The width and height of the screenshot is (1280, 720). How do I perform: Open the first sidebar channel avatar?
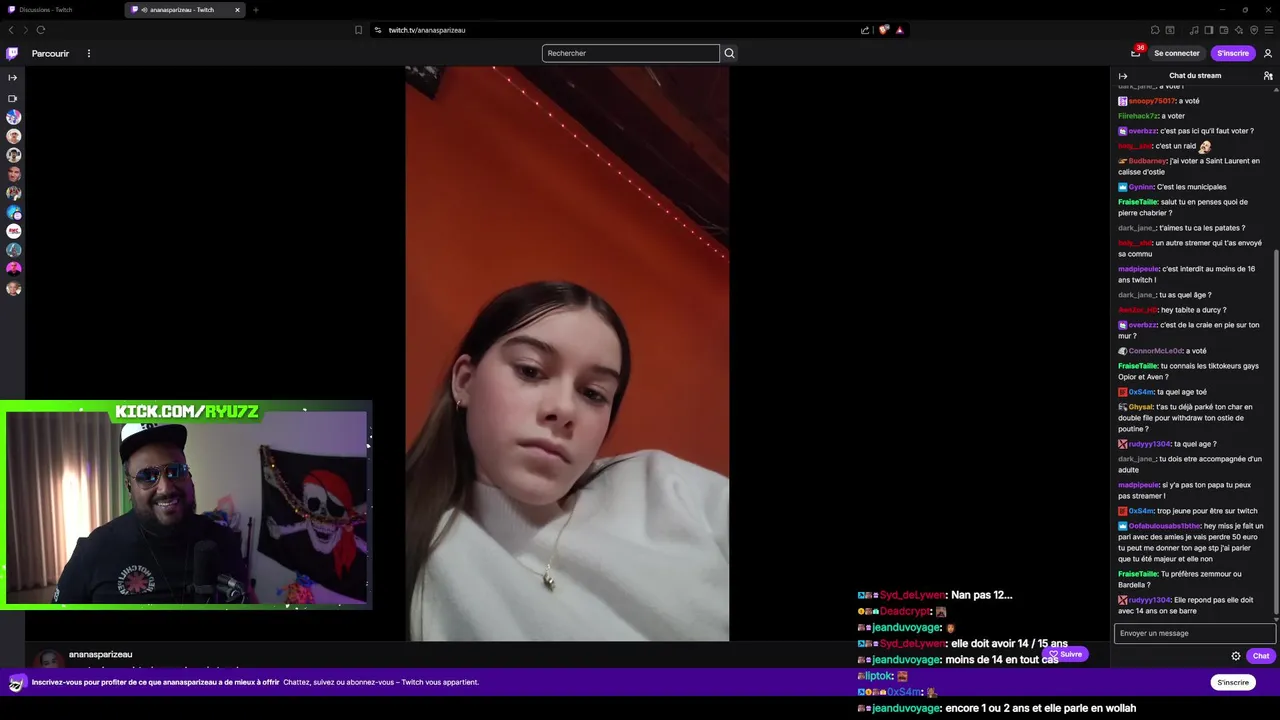(x=14, y=117)
